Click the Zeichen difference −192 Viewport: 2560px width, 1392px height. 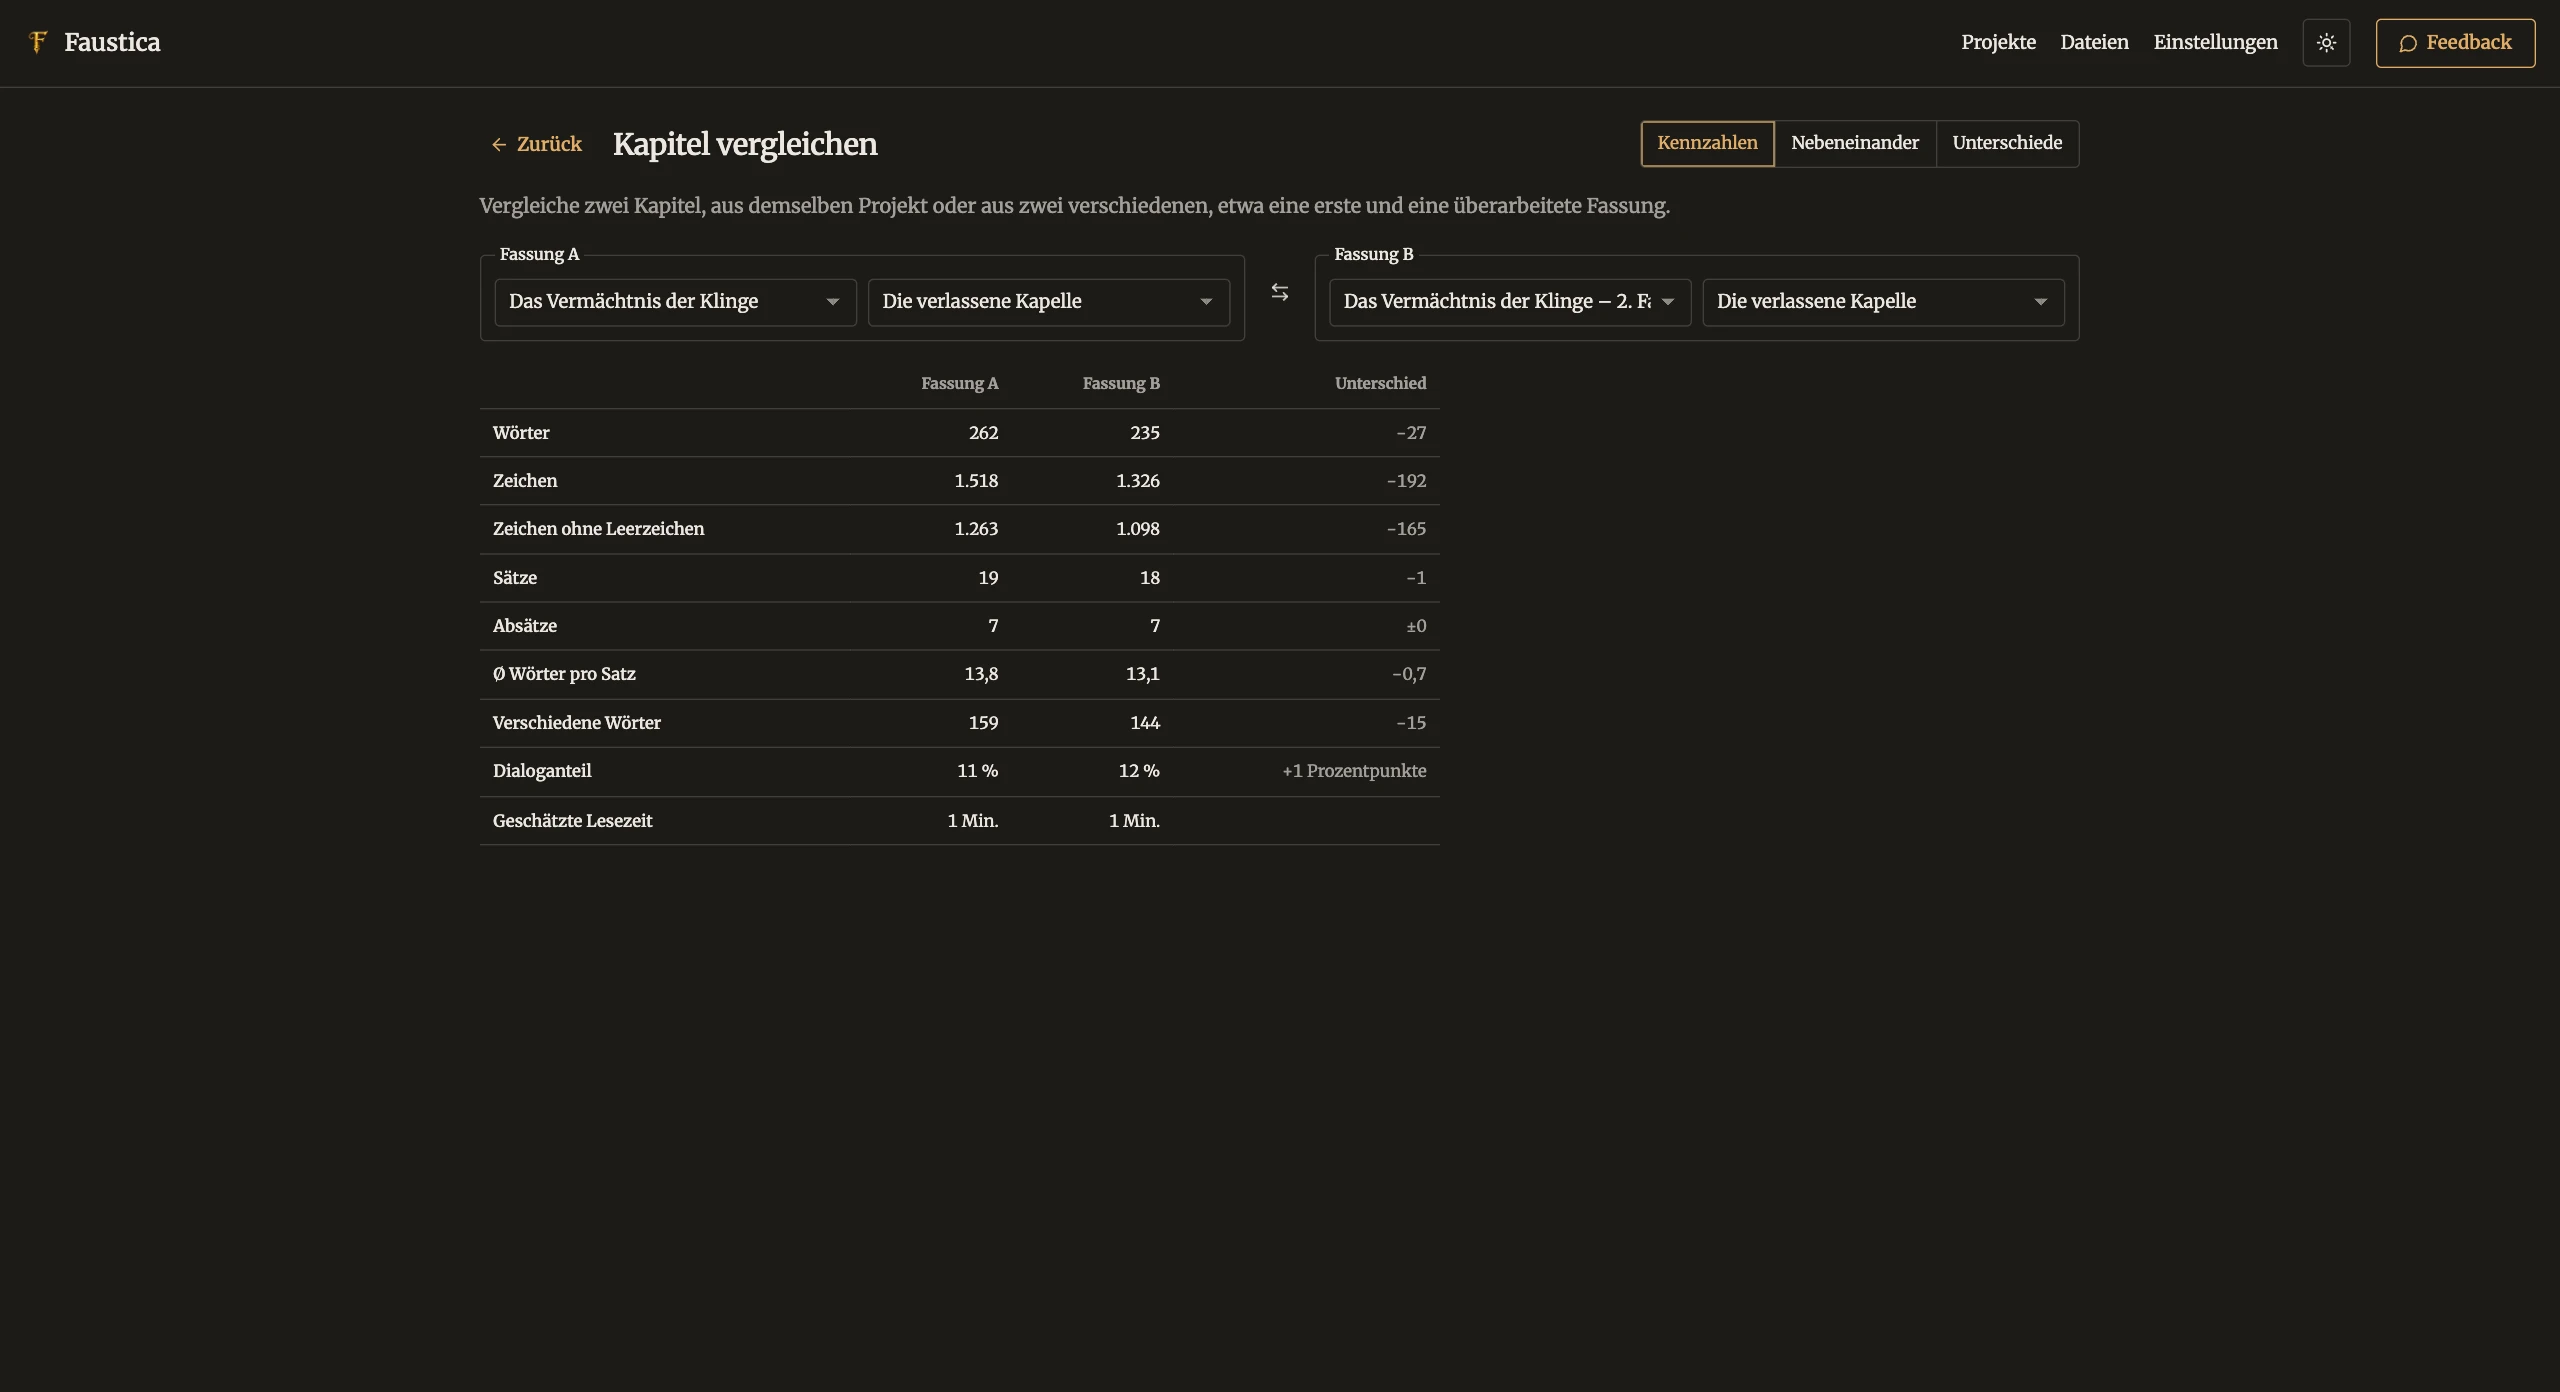(x=1406, y=481)
